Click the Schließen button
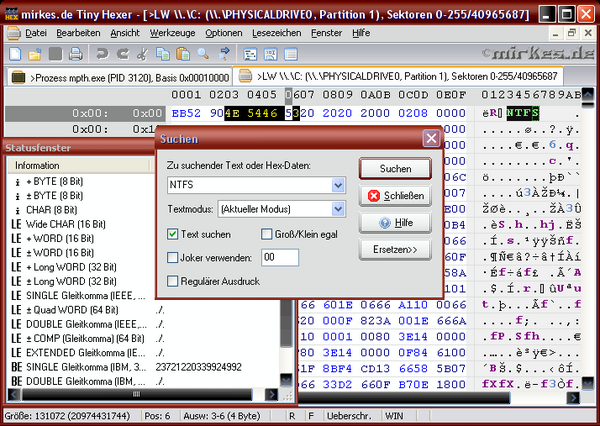The height and width of the screenshot is (426, 600). click(x=395, y=196)
